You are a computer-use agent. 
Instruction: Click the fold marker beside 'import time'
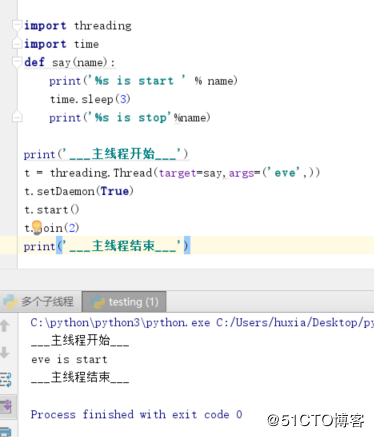(x=17, y=44)
